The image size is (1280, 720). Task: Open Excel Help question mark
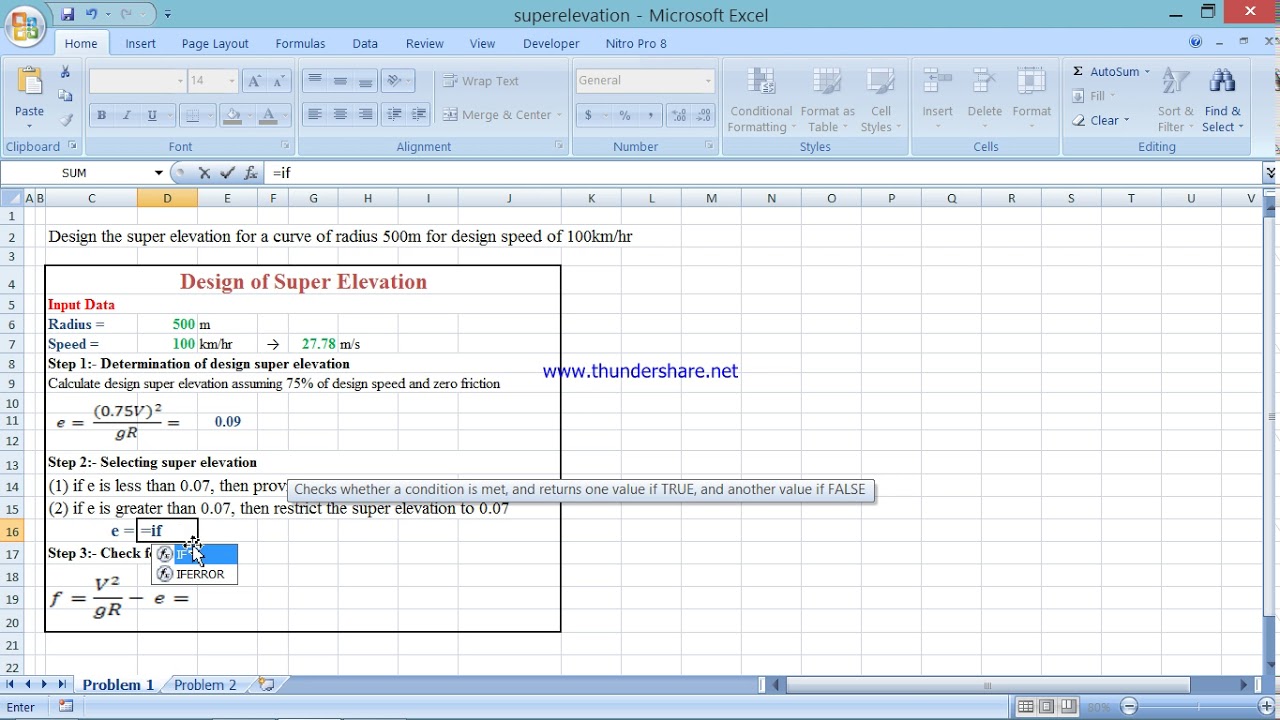coord(1195,43)
